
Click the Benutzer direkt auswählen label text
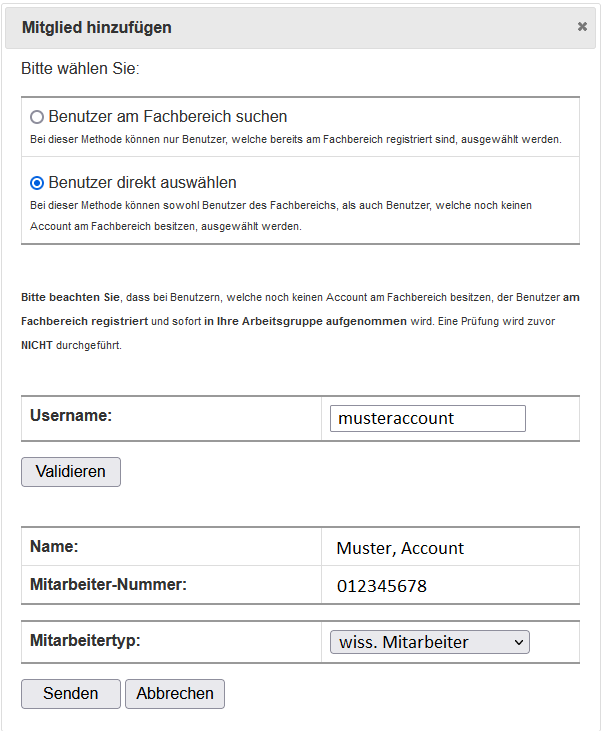pyautogui.click(x=142, y=183)
